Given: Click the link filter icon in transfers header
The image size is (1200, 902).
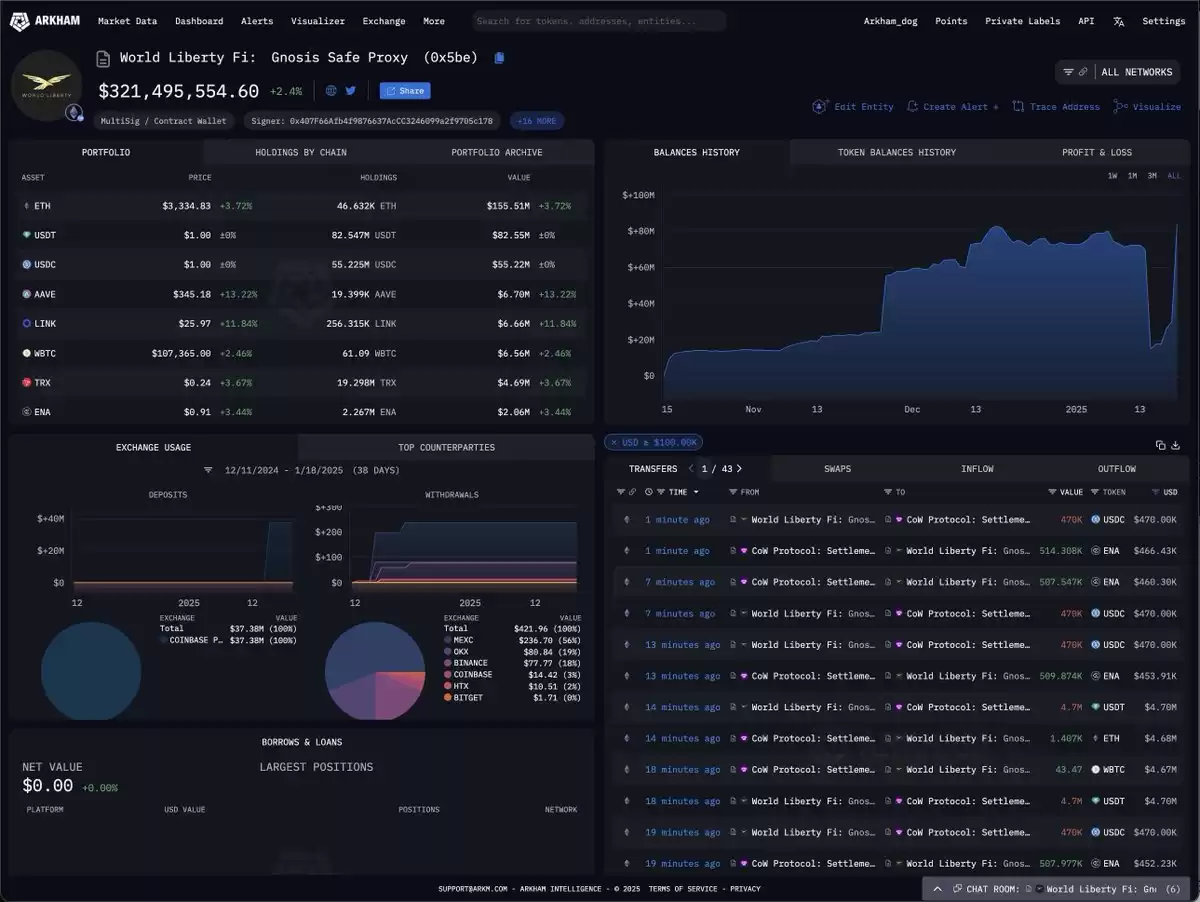Looking at the screenshot, I should [632, 492].
